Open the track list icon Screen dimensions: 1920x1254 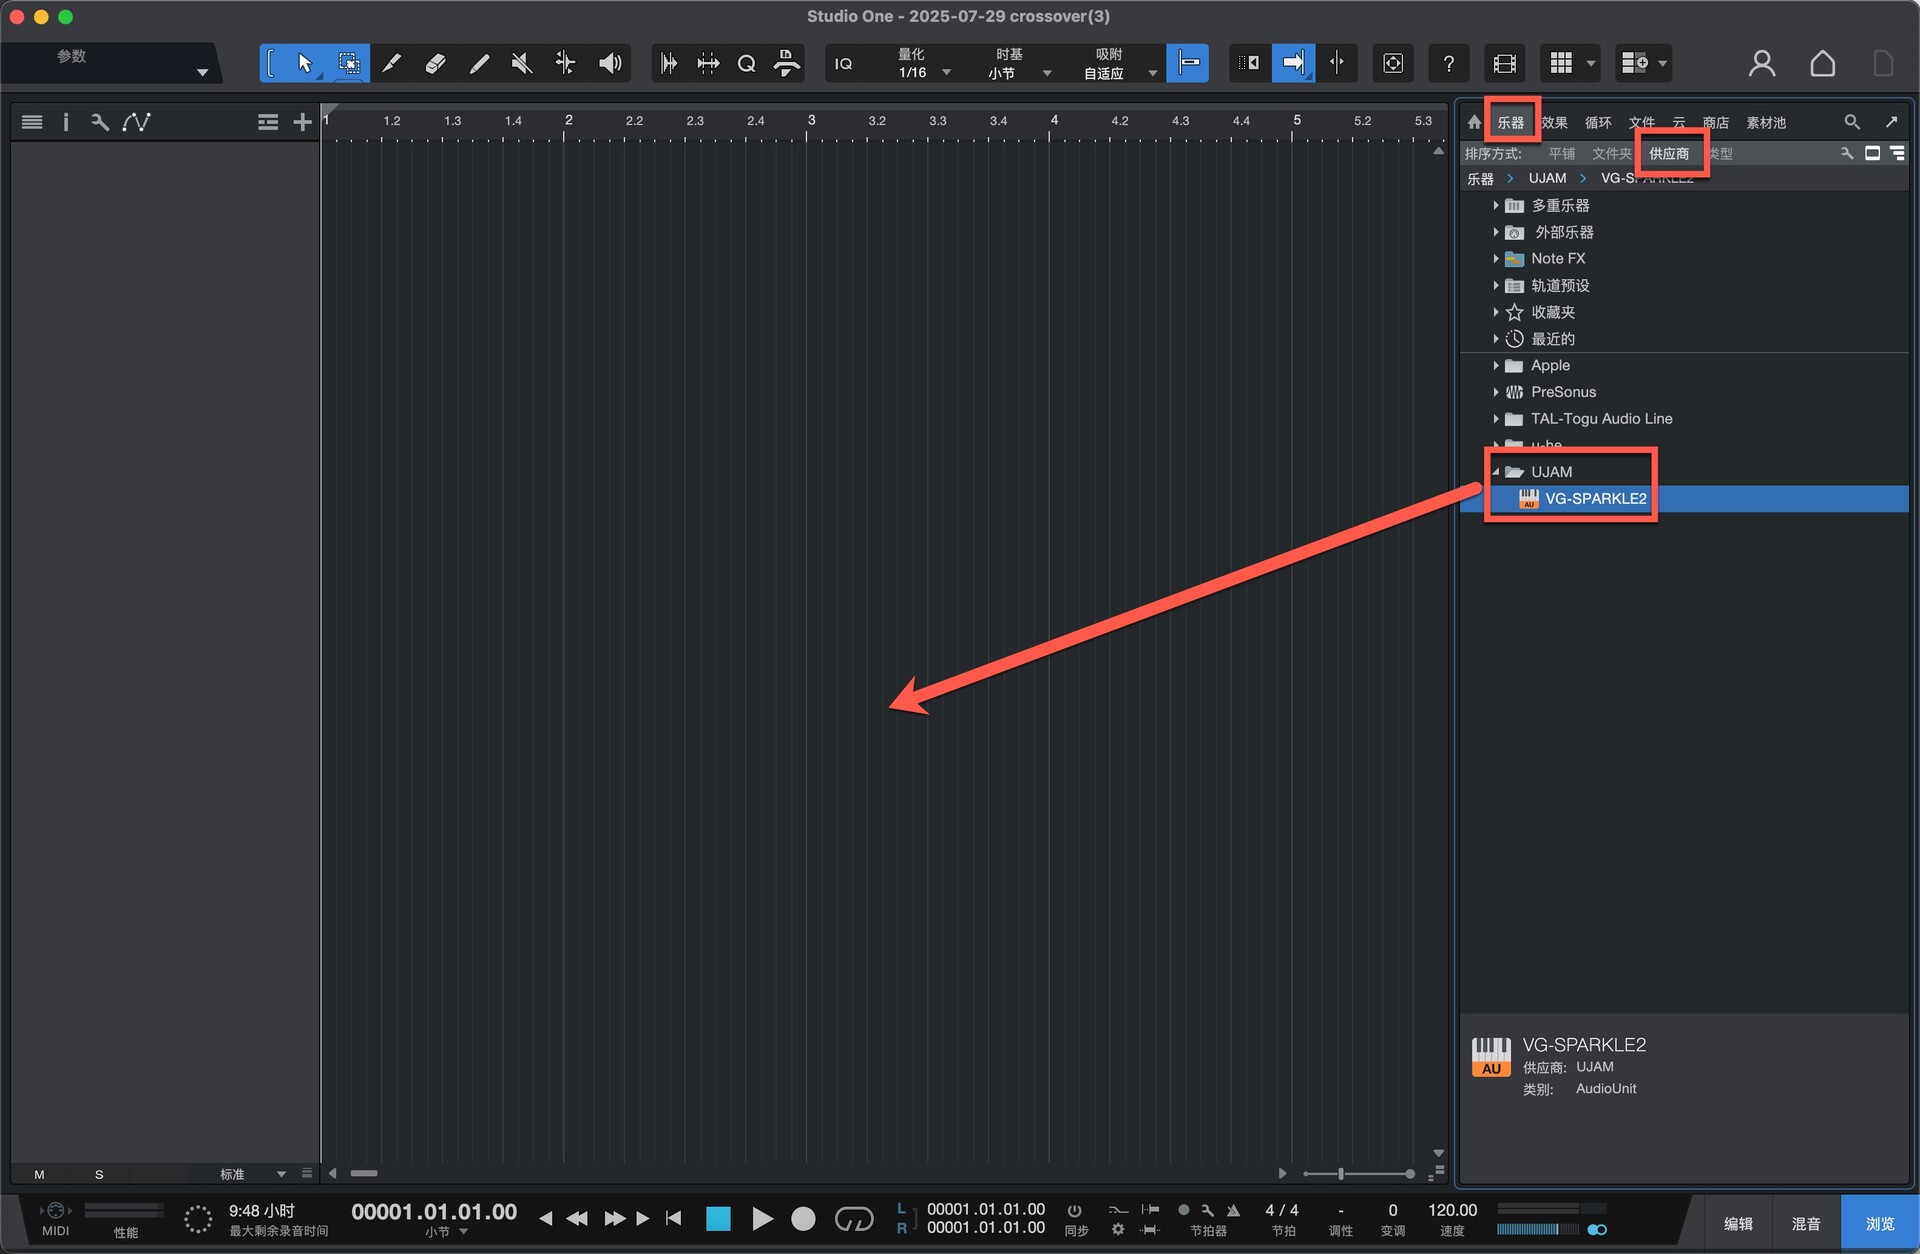point(32,122)
